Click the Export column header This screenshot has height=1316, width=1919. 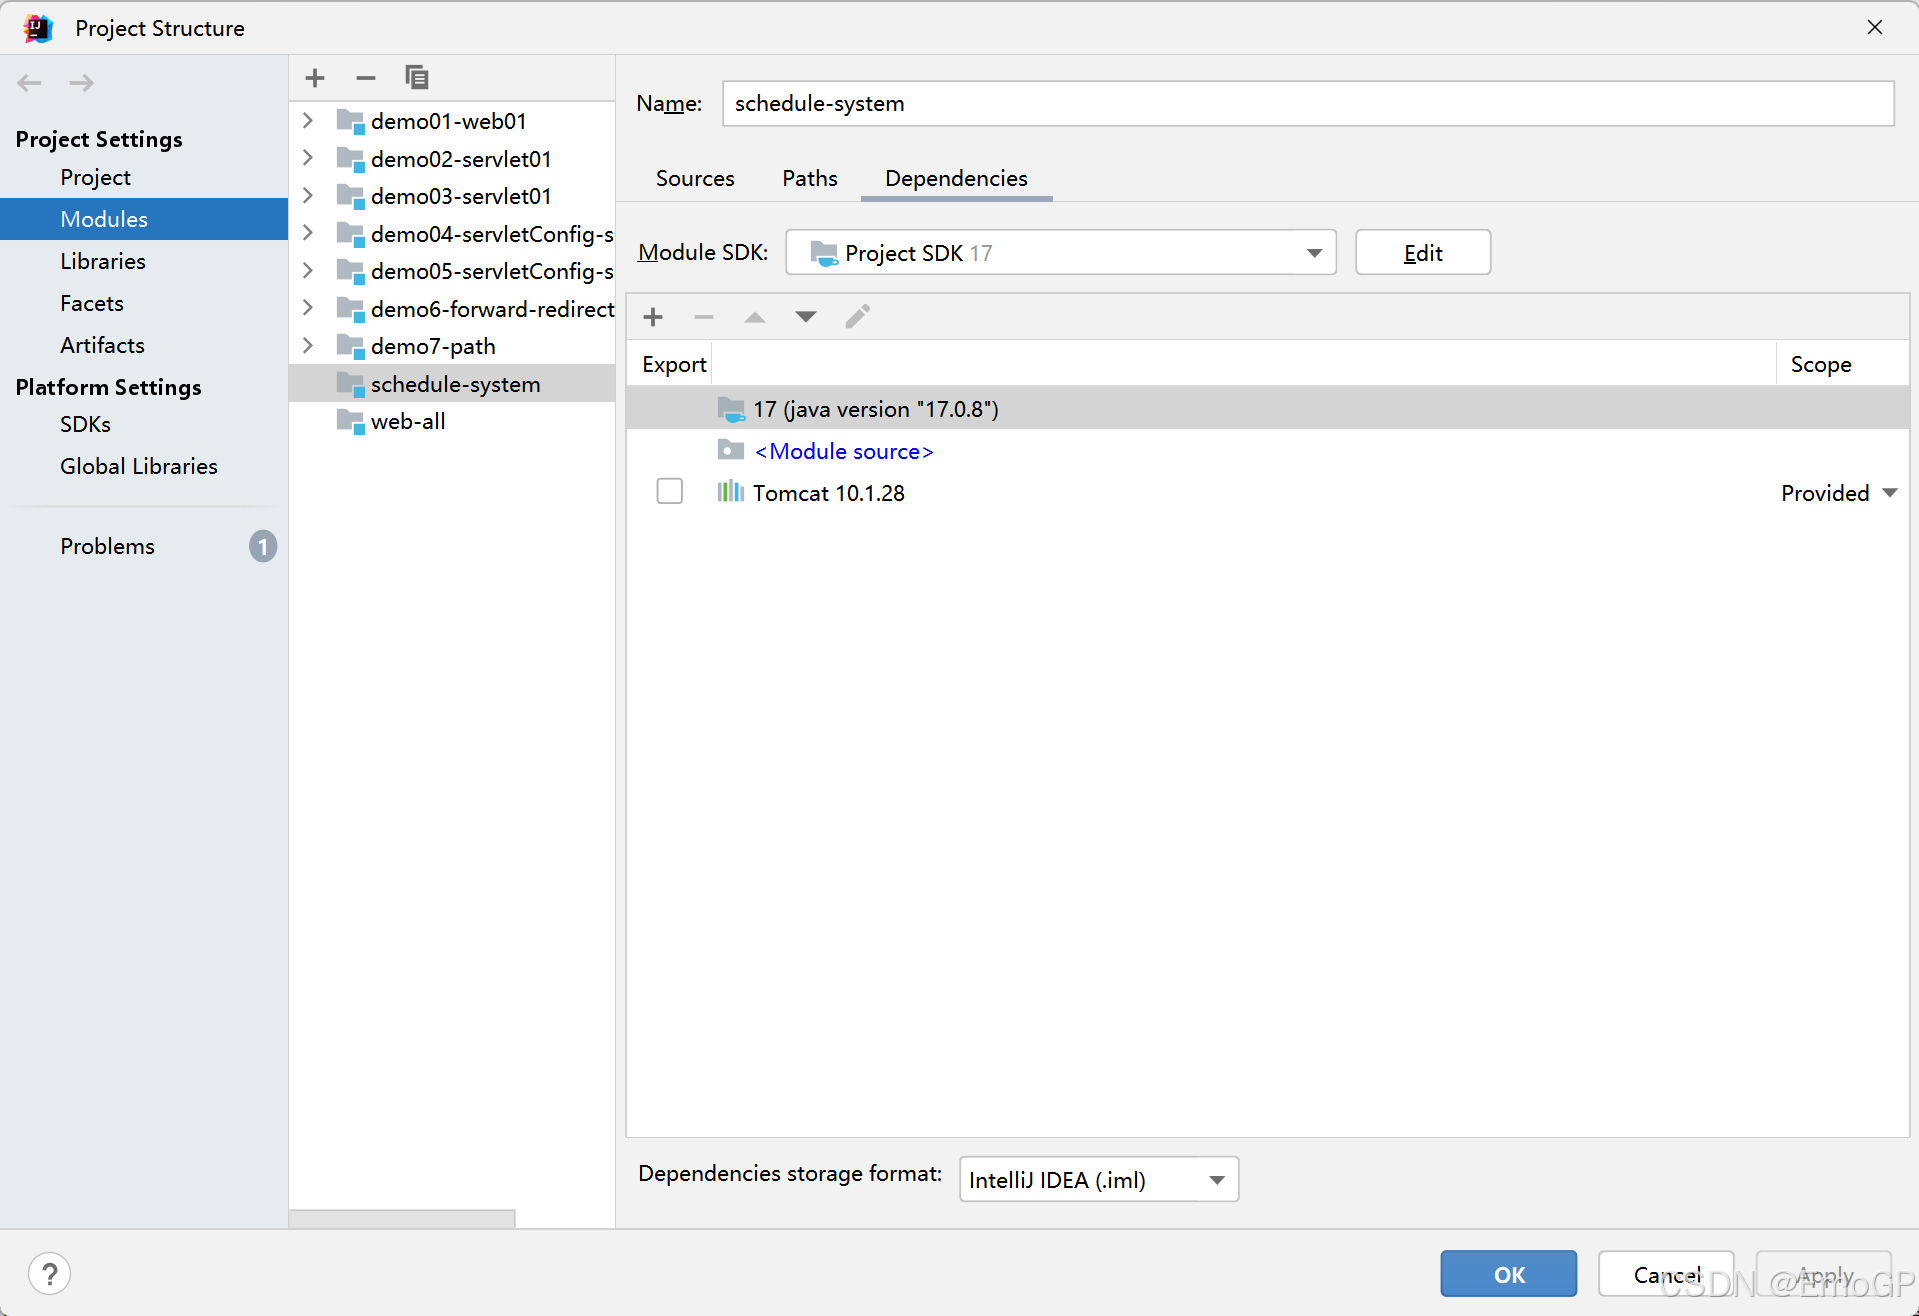point(674,364)
